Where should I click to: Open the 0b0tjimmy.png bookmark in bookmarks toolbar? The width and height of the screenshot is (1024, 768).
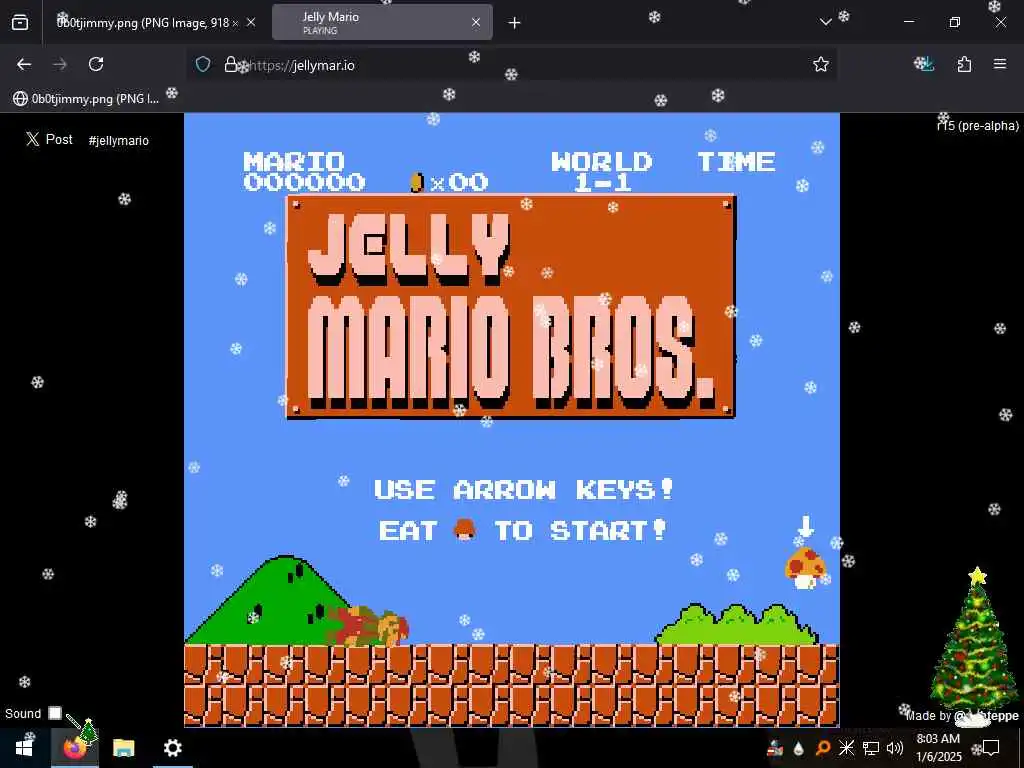pyautogui.click(x=86, y=99)
